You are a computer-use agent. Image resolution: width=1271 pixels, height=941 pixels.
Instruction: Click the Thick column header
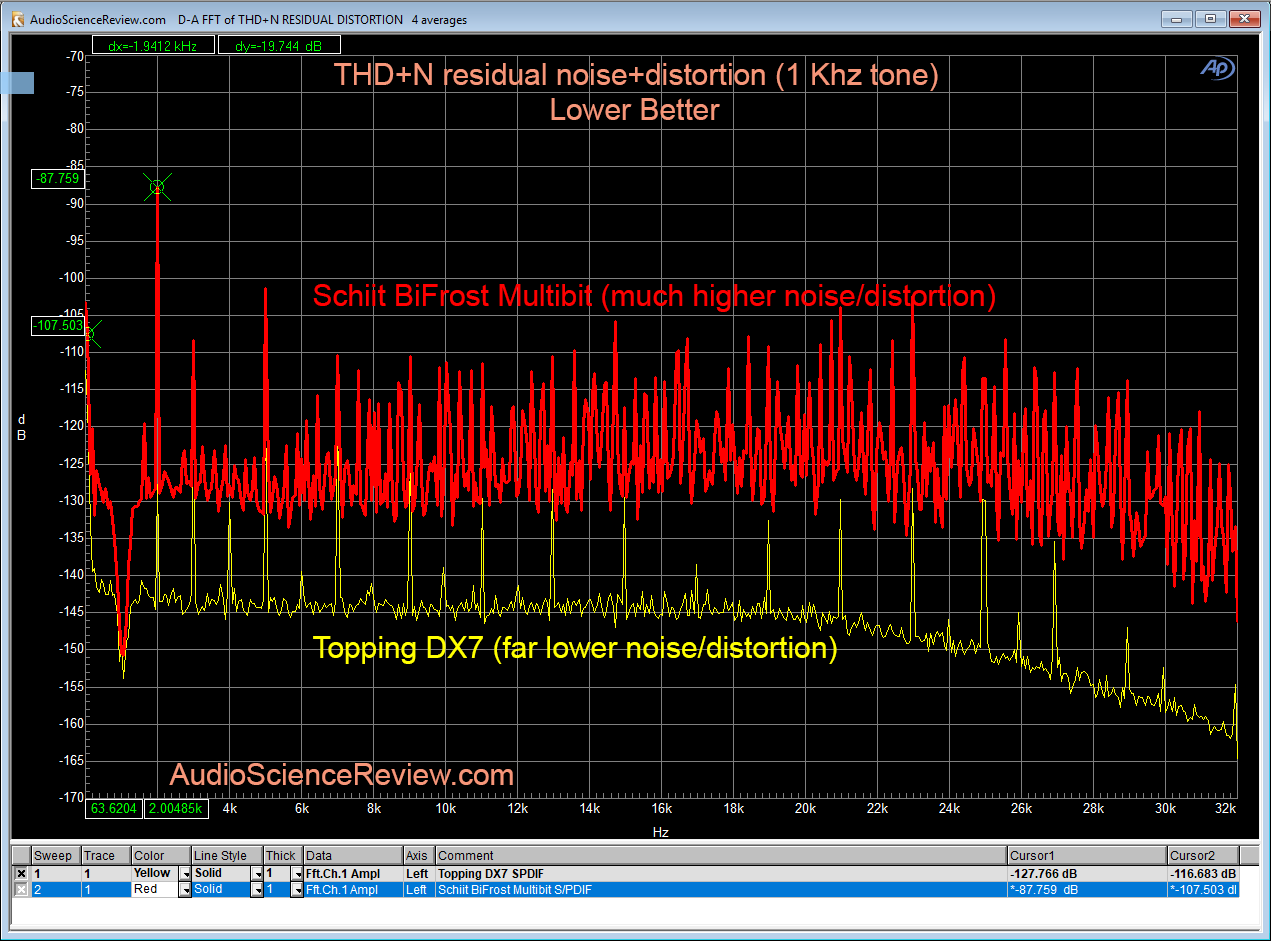tap(283, 856)
